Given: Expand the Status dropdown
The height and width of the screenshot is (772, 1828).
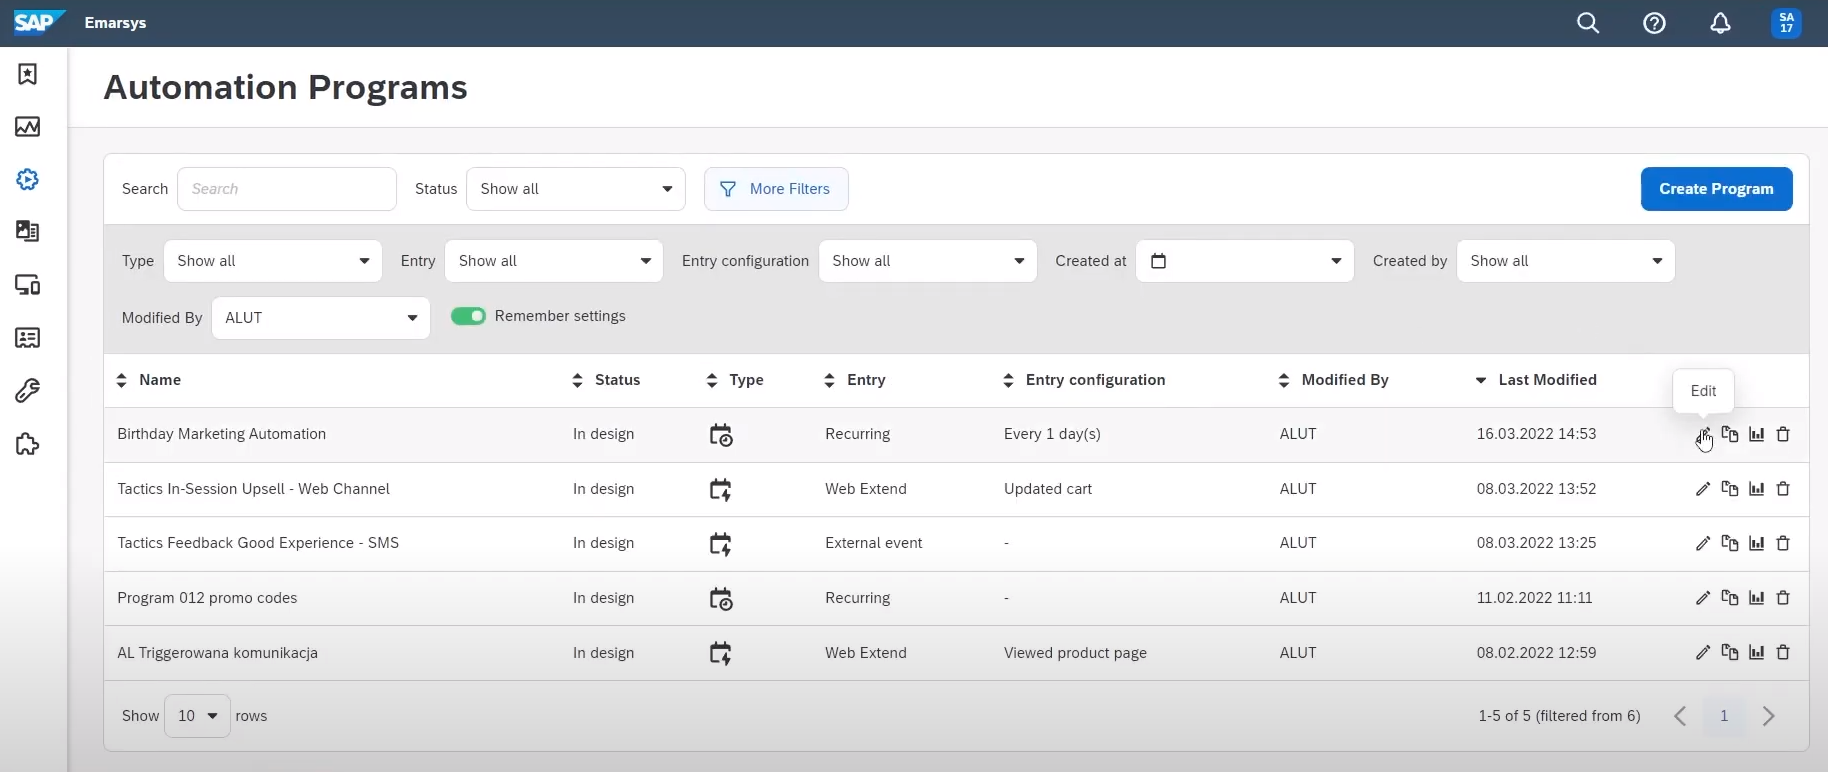Looking at the screenshot, I should point(575,189).
